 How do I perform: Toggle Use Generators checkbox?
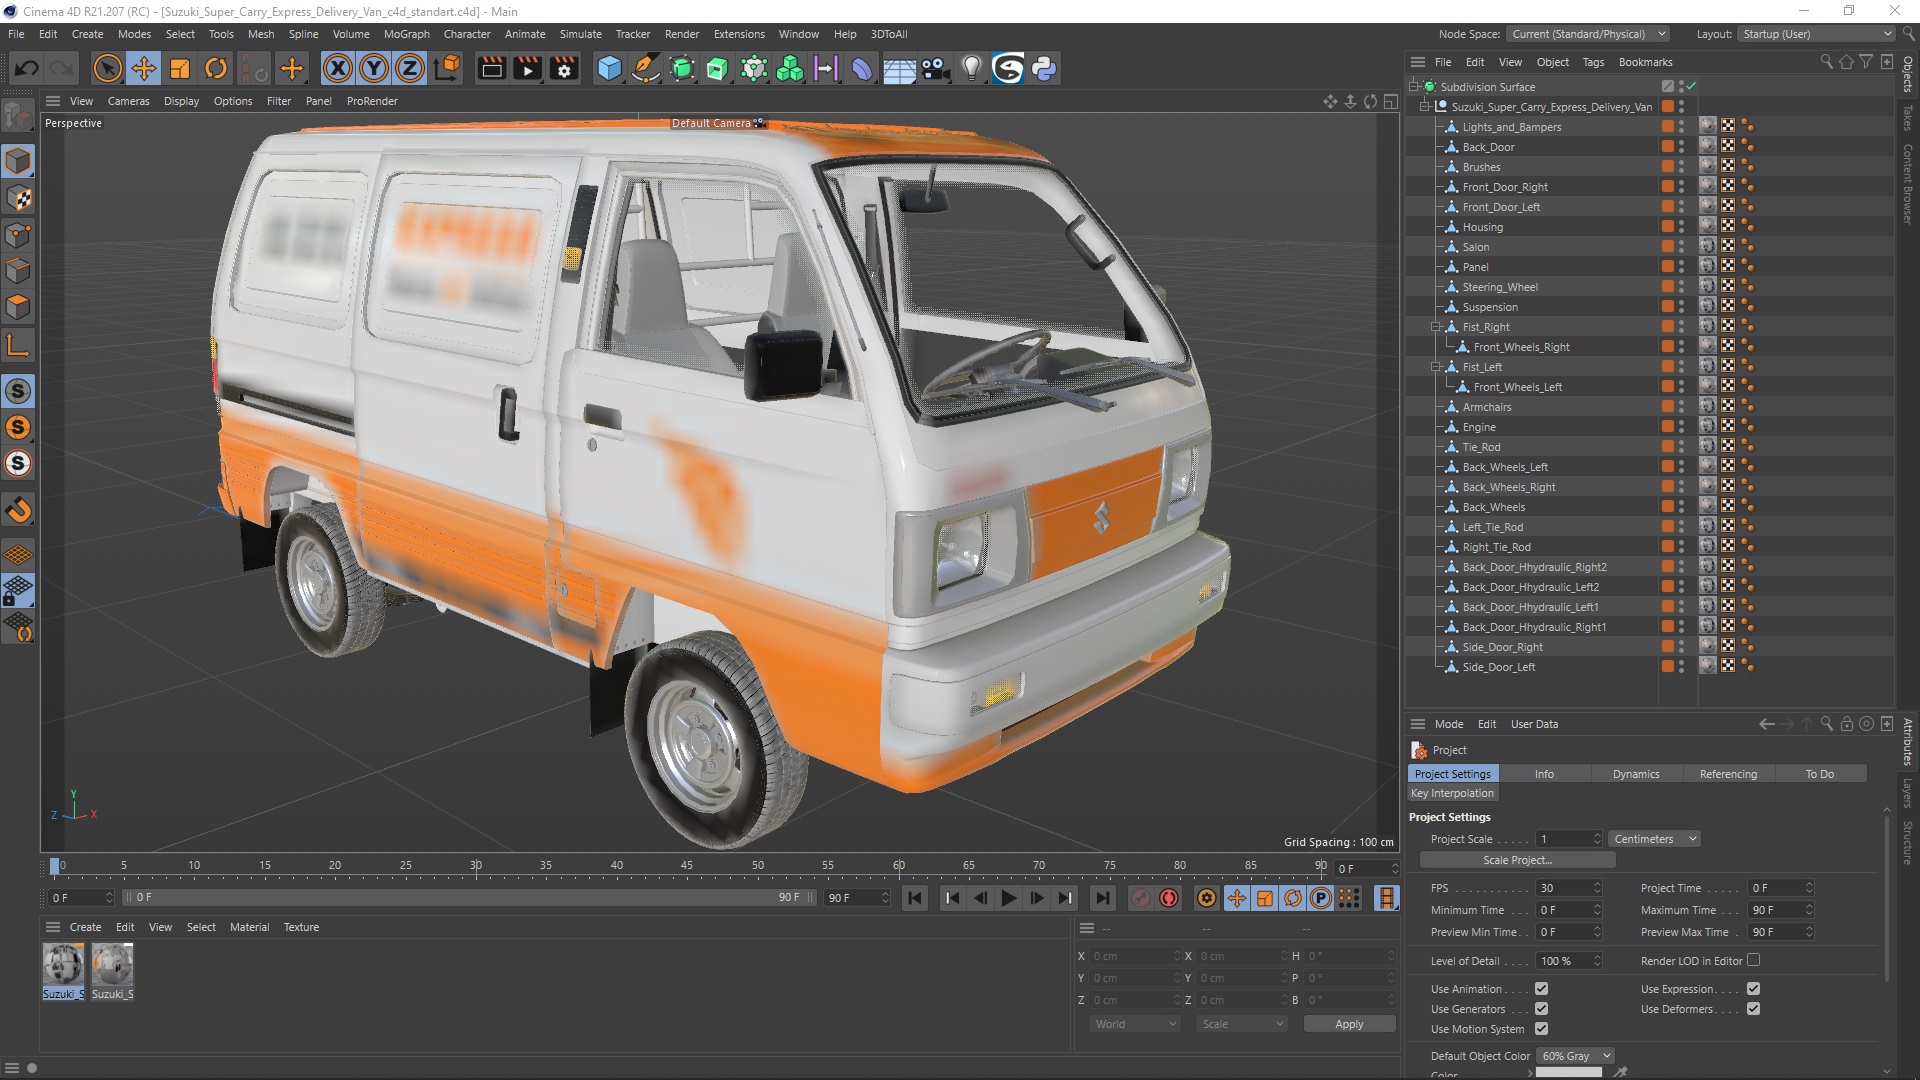tap(1541, 1009)
